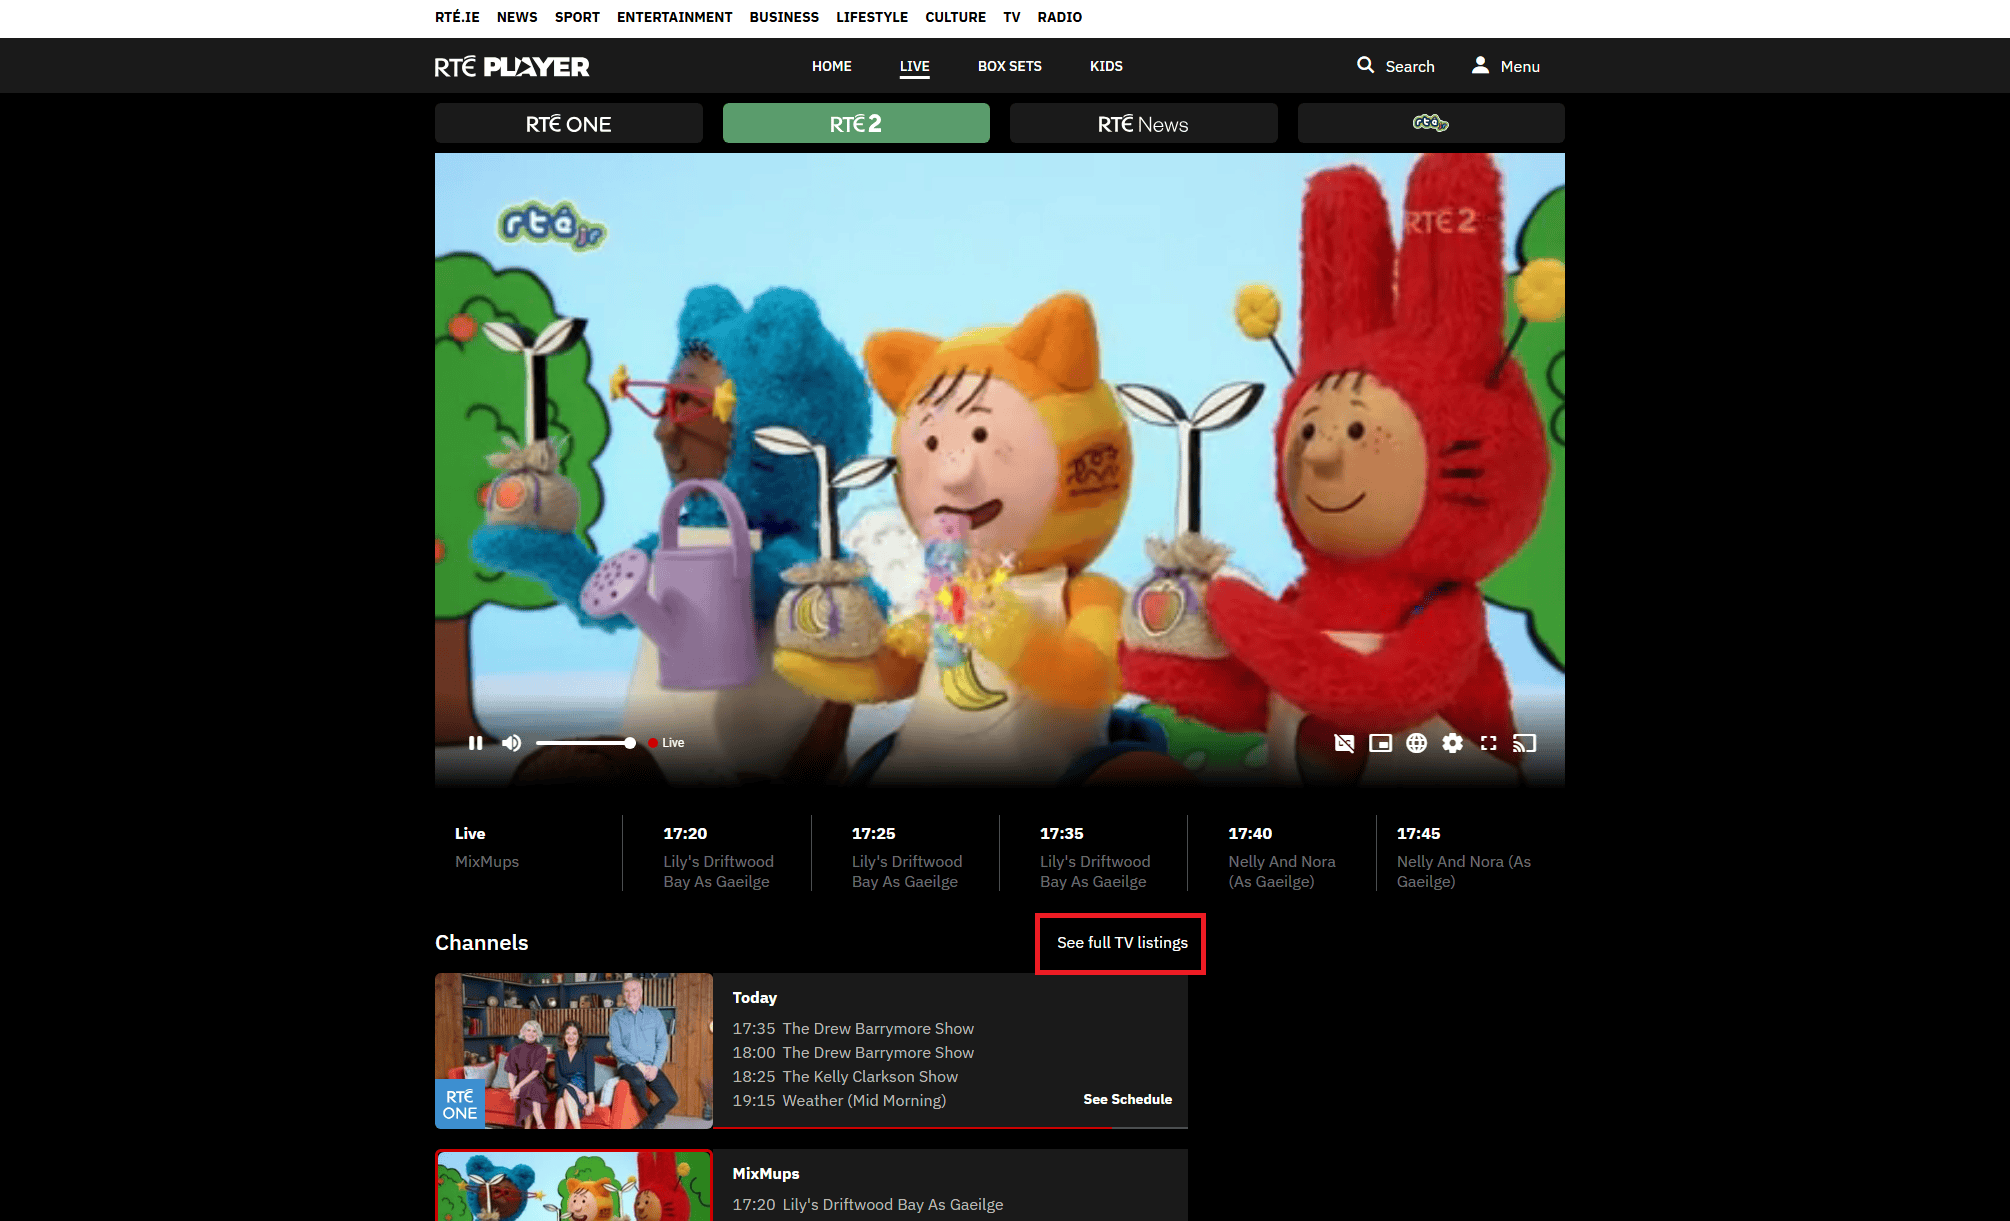Image resolution: width=2010 pixels, height=1221 pixels.
Task: Open the globe language icon in player
Action: point(1416,743)
